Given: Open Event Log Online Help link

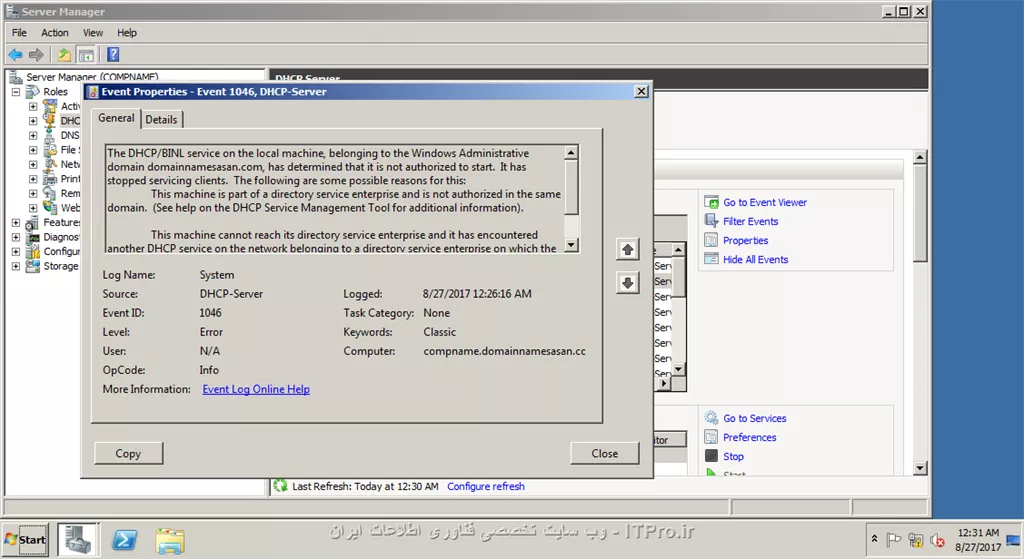Looking at the screenshot, I should pos(256,389).
